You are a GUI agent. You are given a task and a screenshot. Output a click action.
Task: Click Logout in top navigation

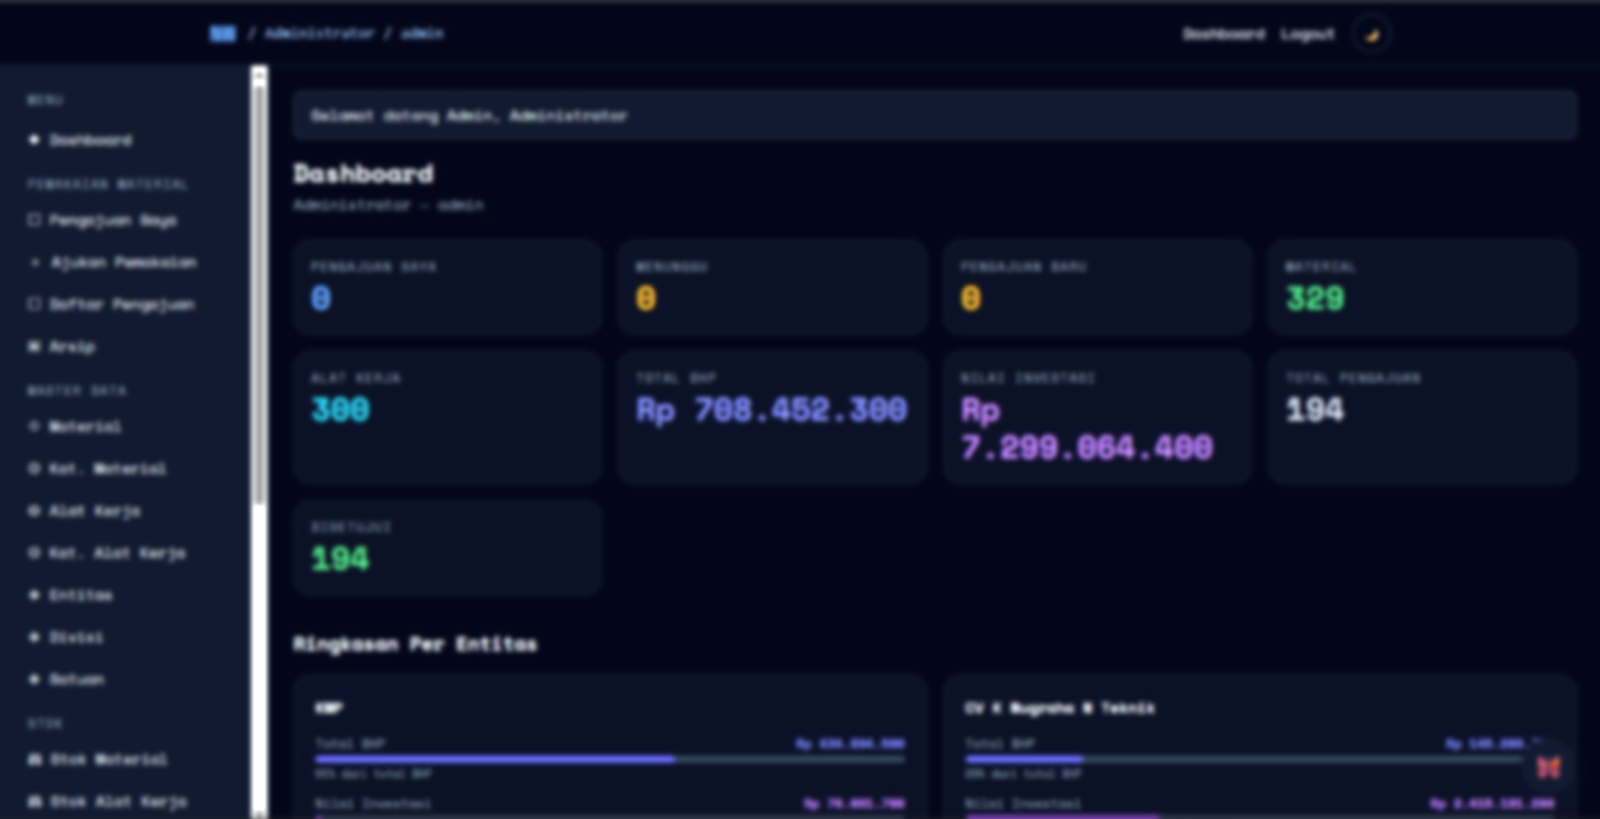tap(1308, 34)
